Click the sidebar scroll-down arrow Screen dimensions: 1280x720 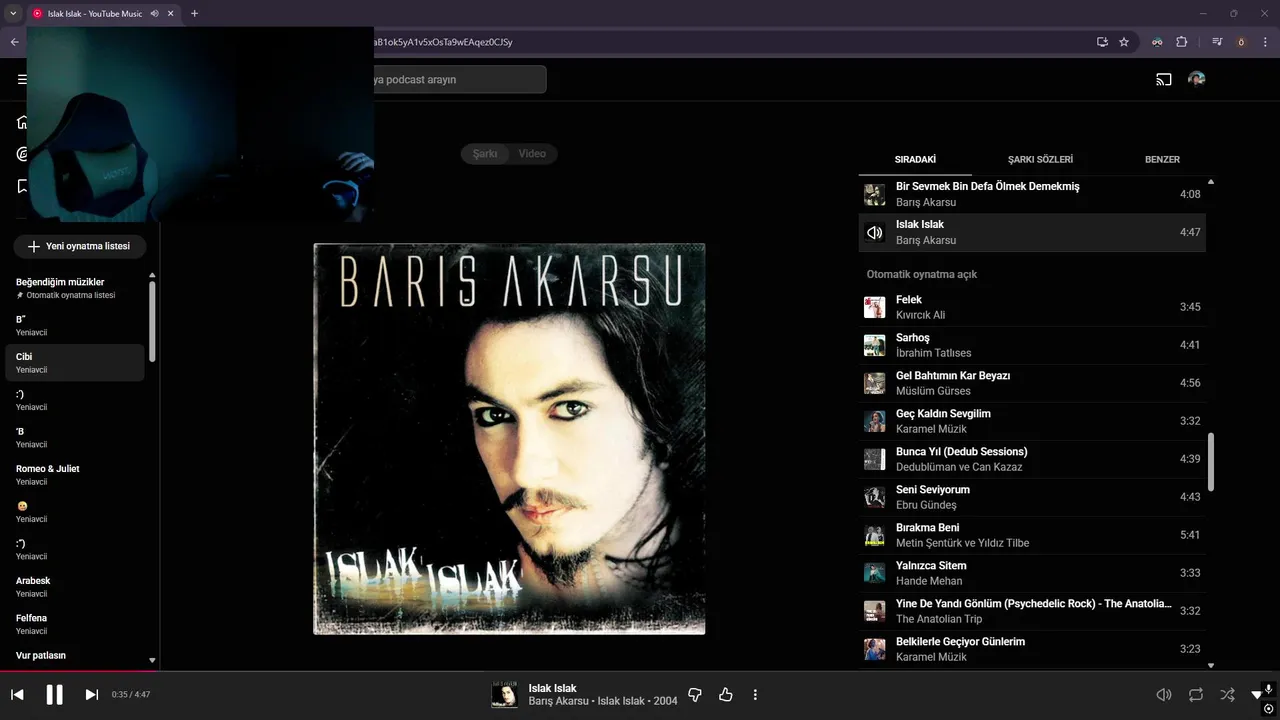(x=152, y=660)
